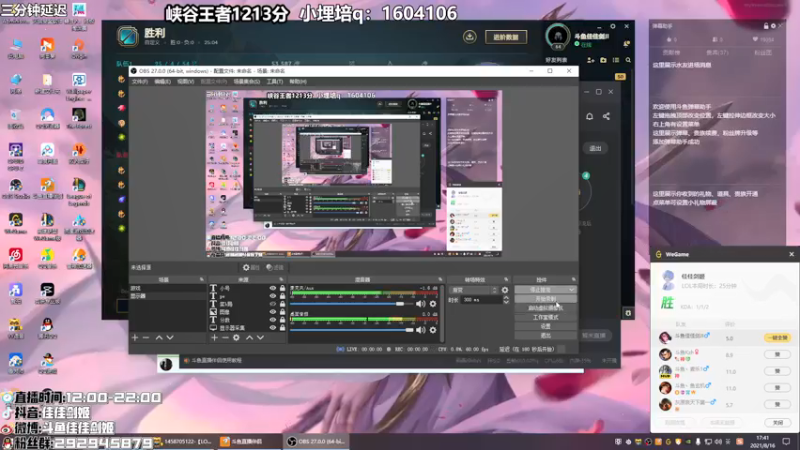Click the search icon in LoL friends bar
The image size is (800, 450).
tap(628, 60)
